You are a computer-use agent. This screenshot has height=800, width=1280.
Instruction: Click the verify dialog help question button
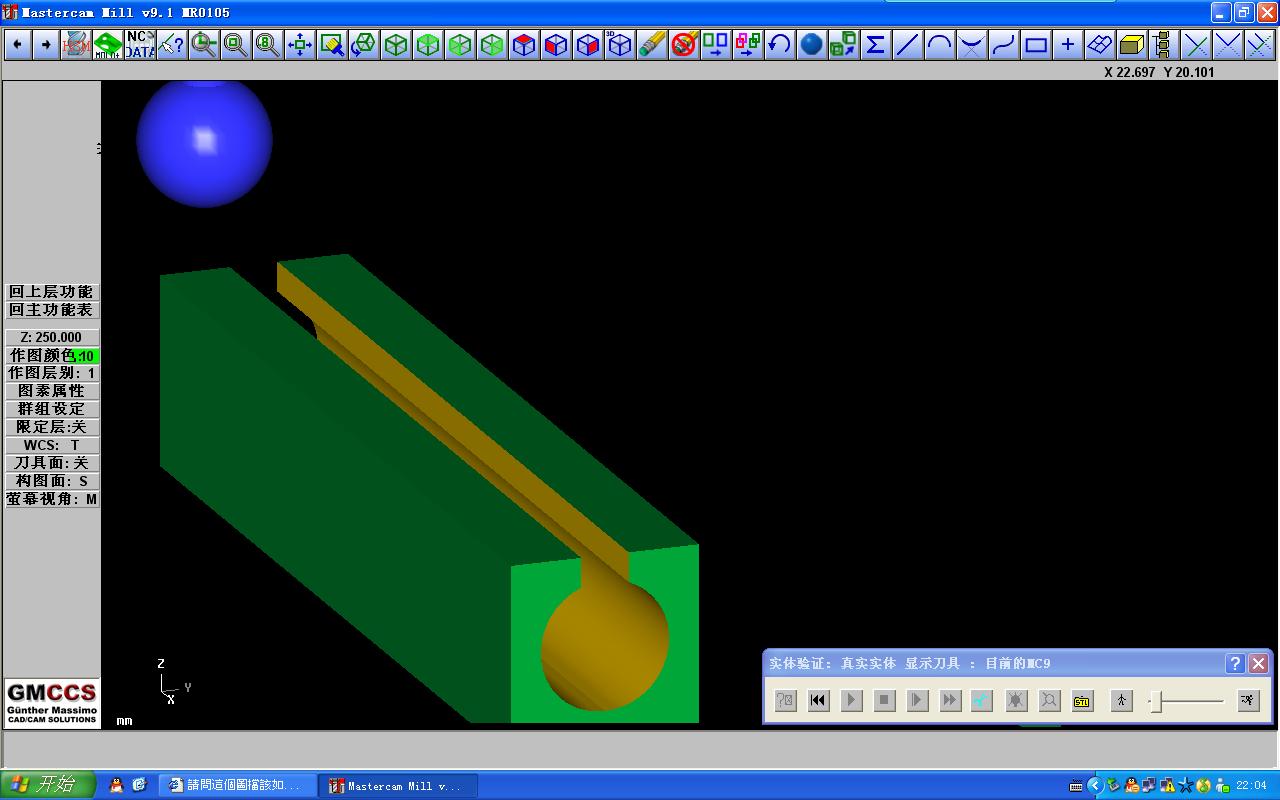[1235, 663]
